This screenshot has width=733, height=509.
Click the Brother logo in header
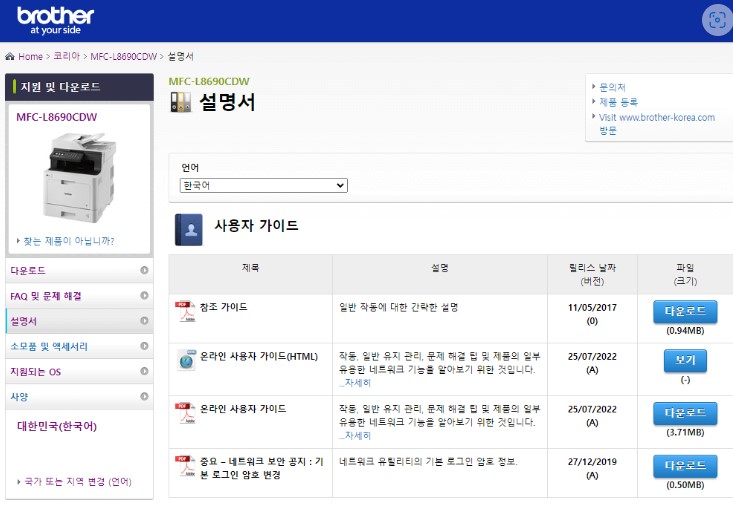pyautogui.click(x=56, y=21)
